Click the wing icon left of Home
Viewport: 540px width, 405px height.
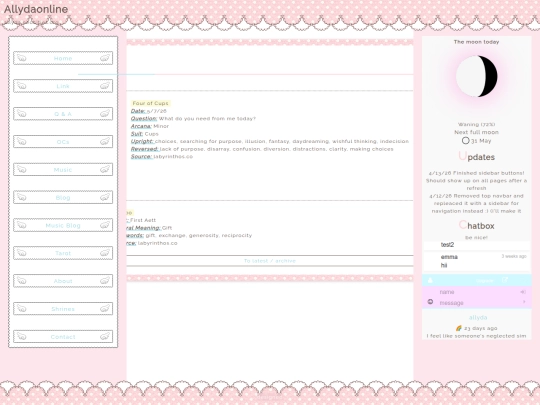22,58
